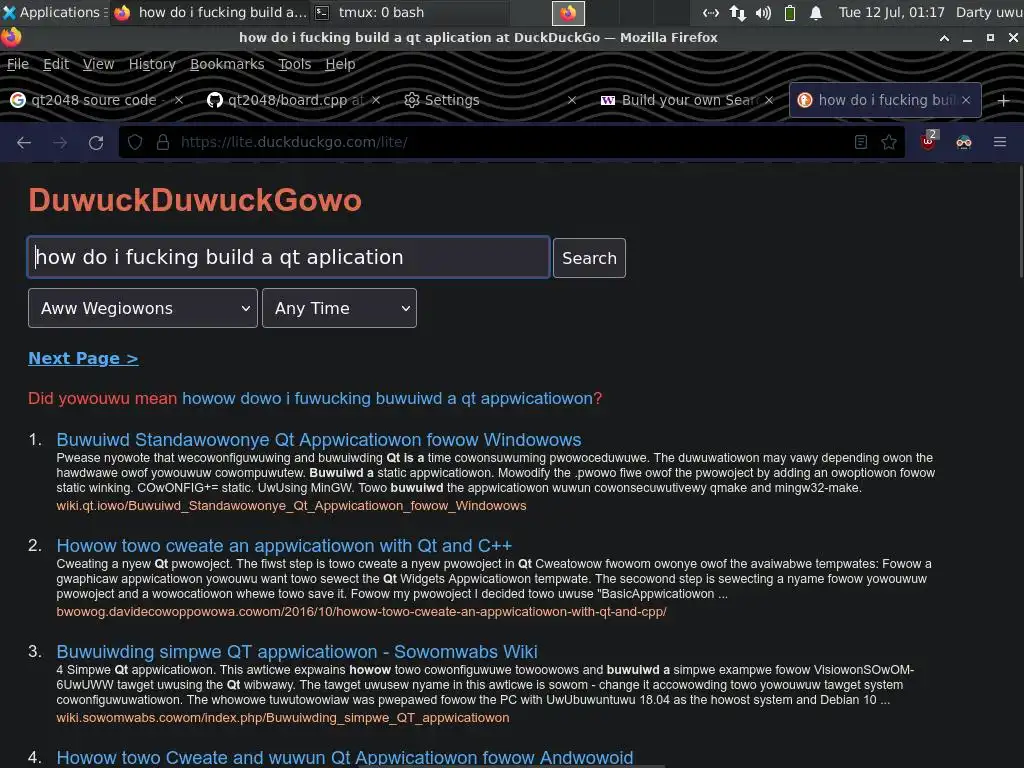Select Firefox window button in taskbar
This screenshot has width=1024, height=768.
210,12
